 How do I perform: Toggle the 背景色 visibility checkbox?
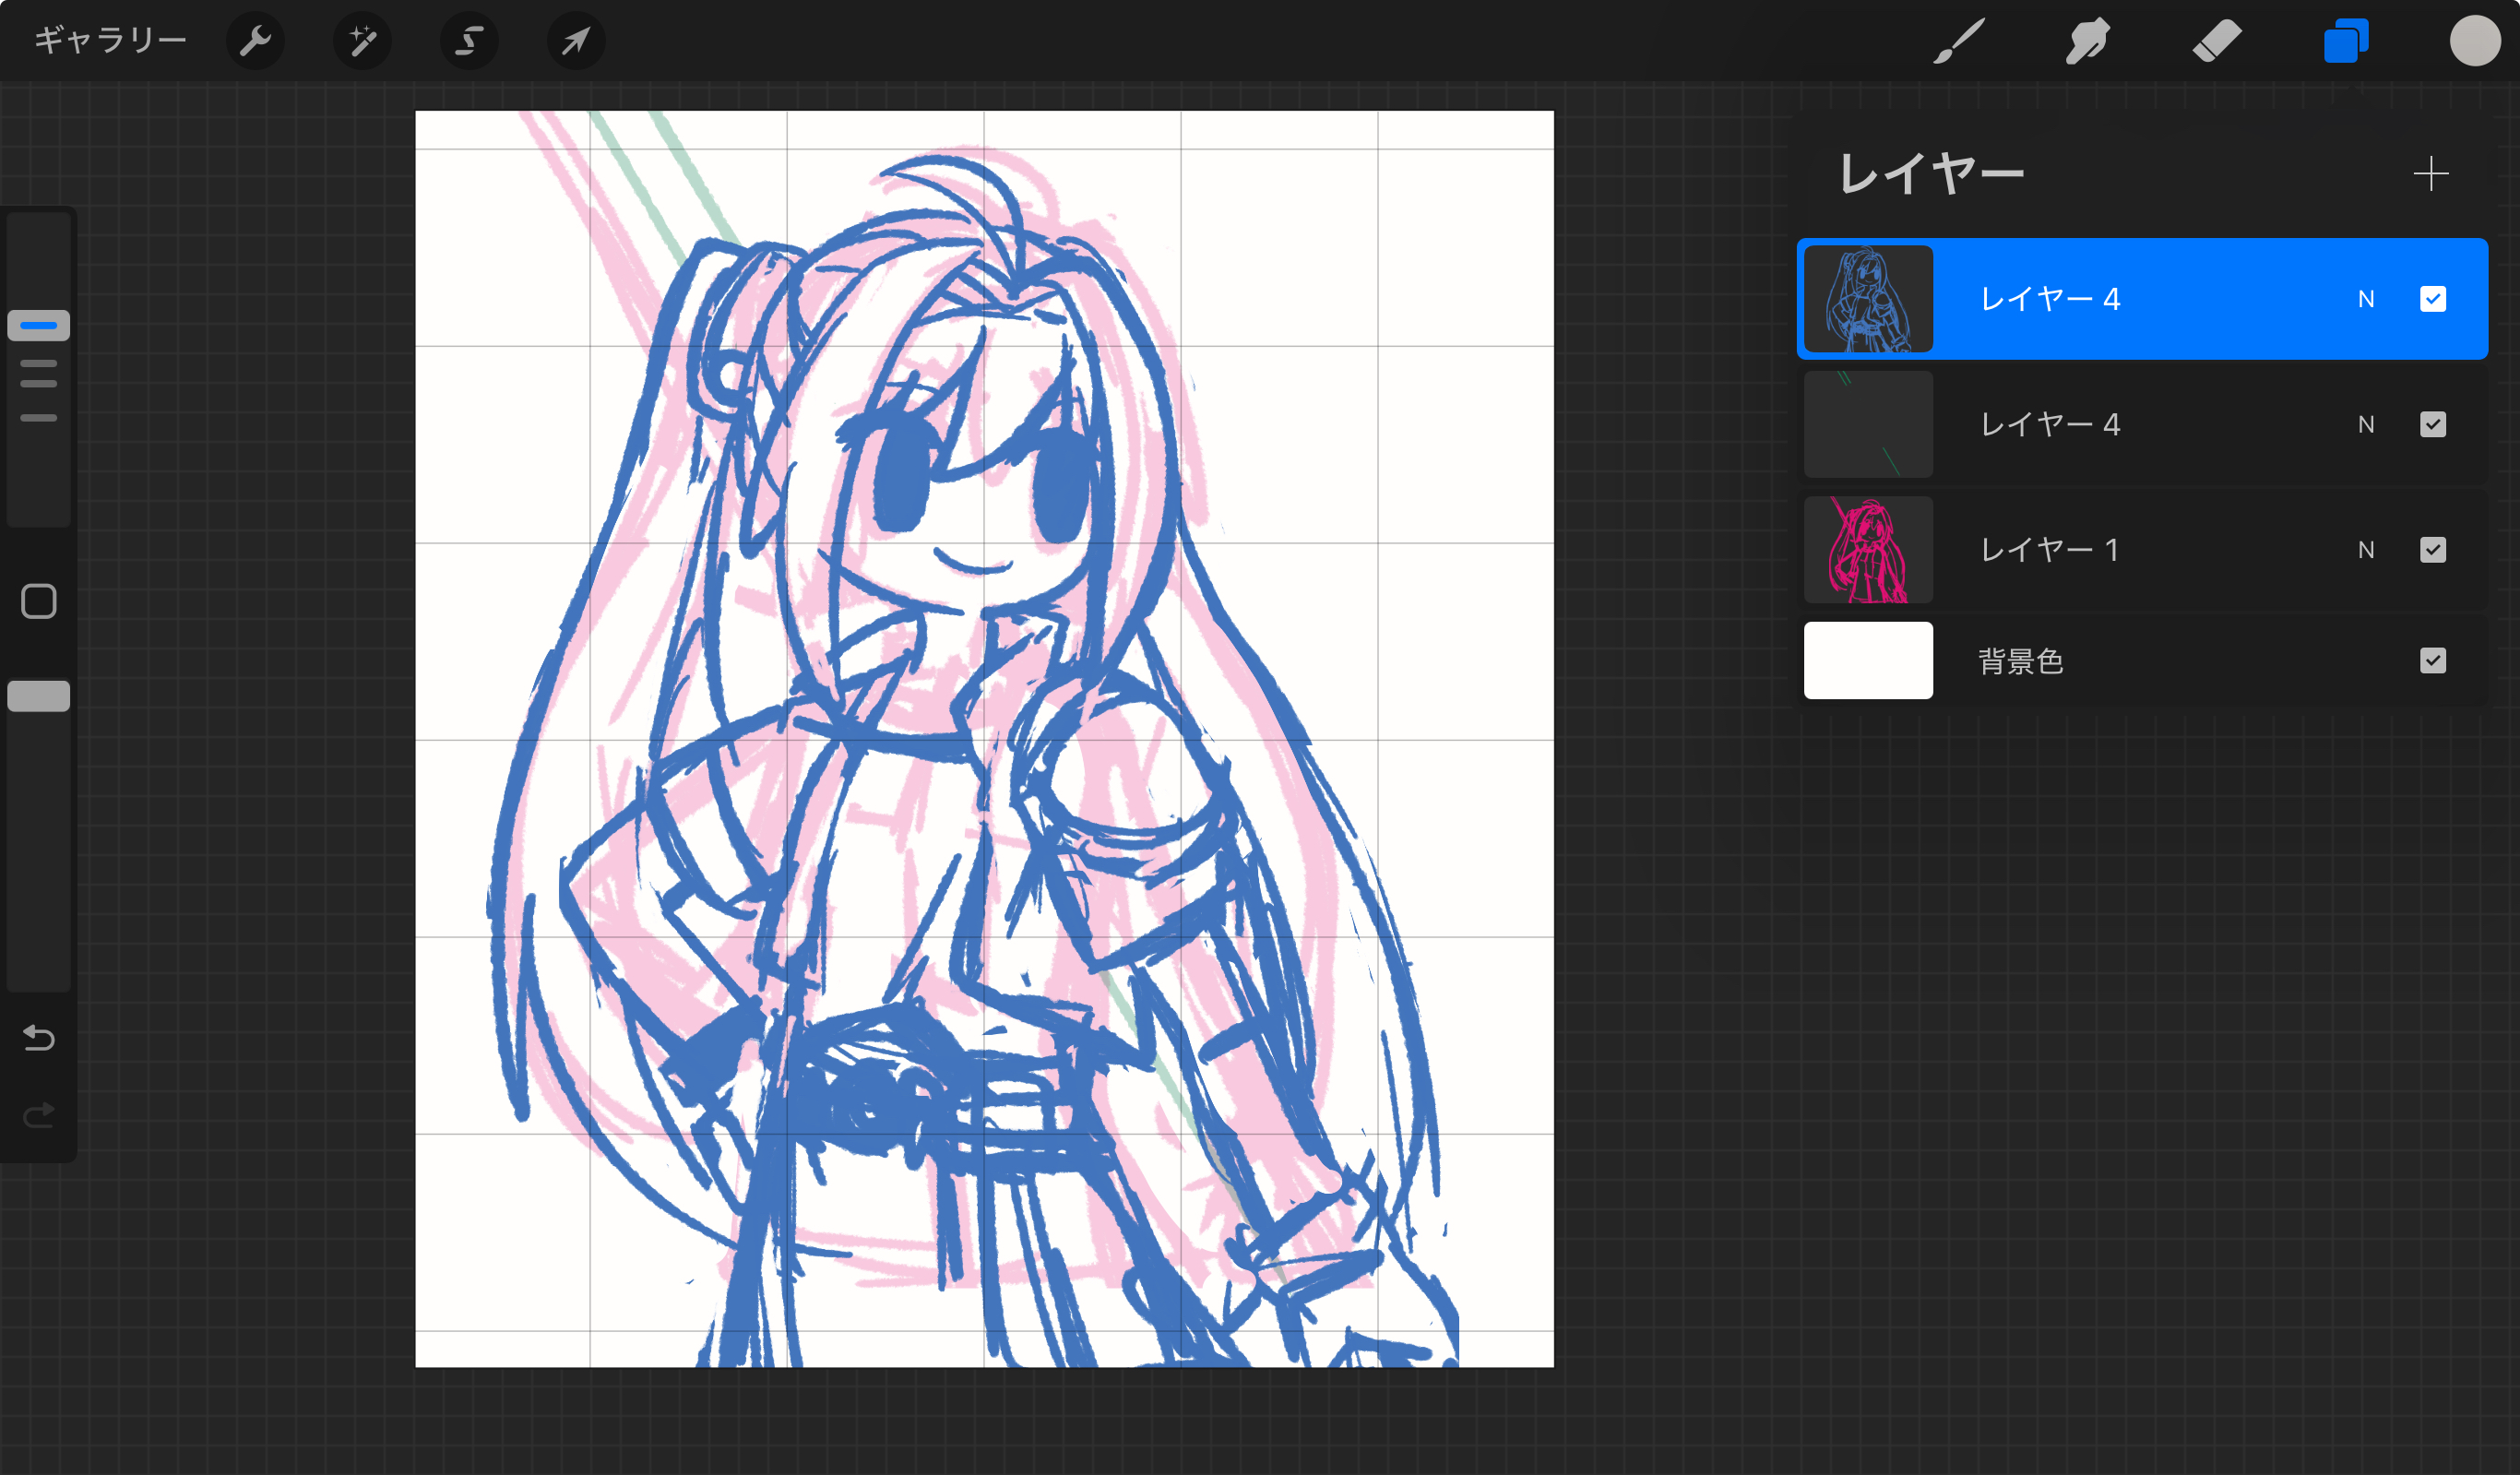pyautogui.click(x=2432, y=660)
